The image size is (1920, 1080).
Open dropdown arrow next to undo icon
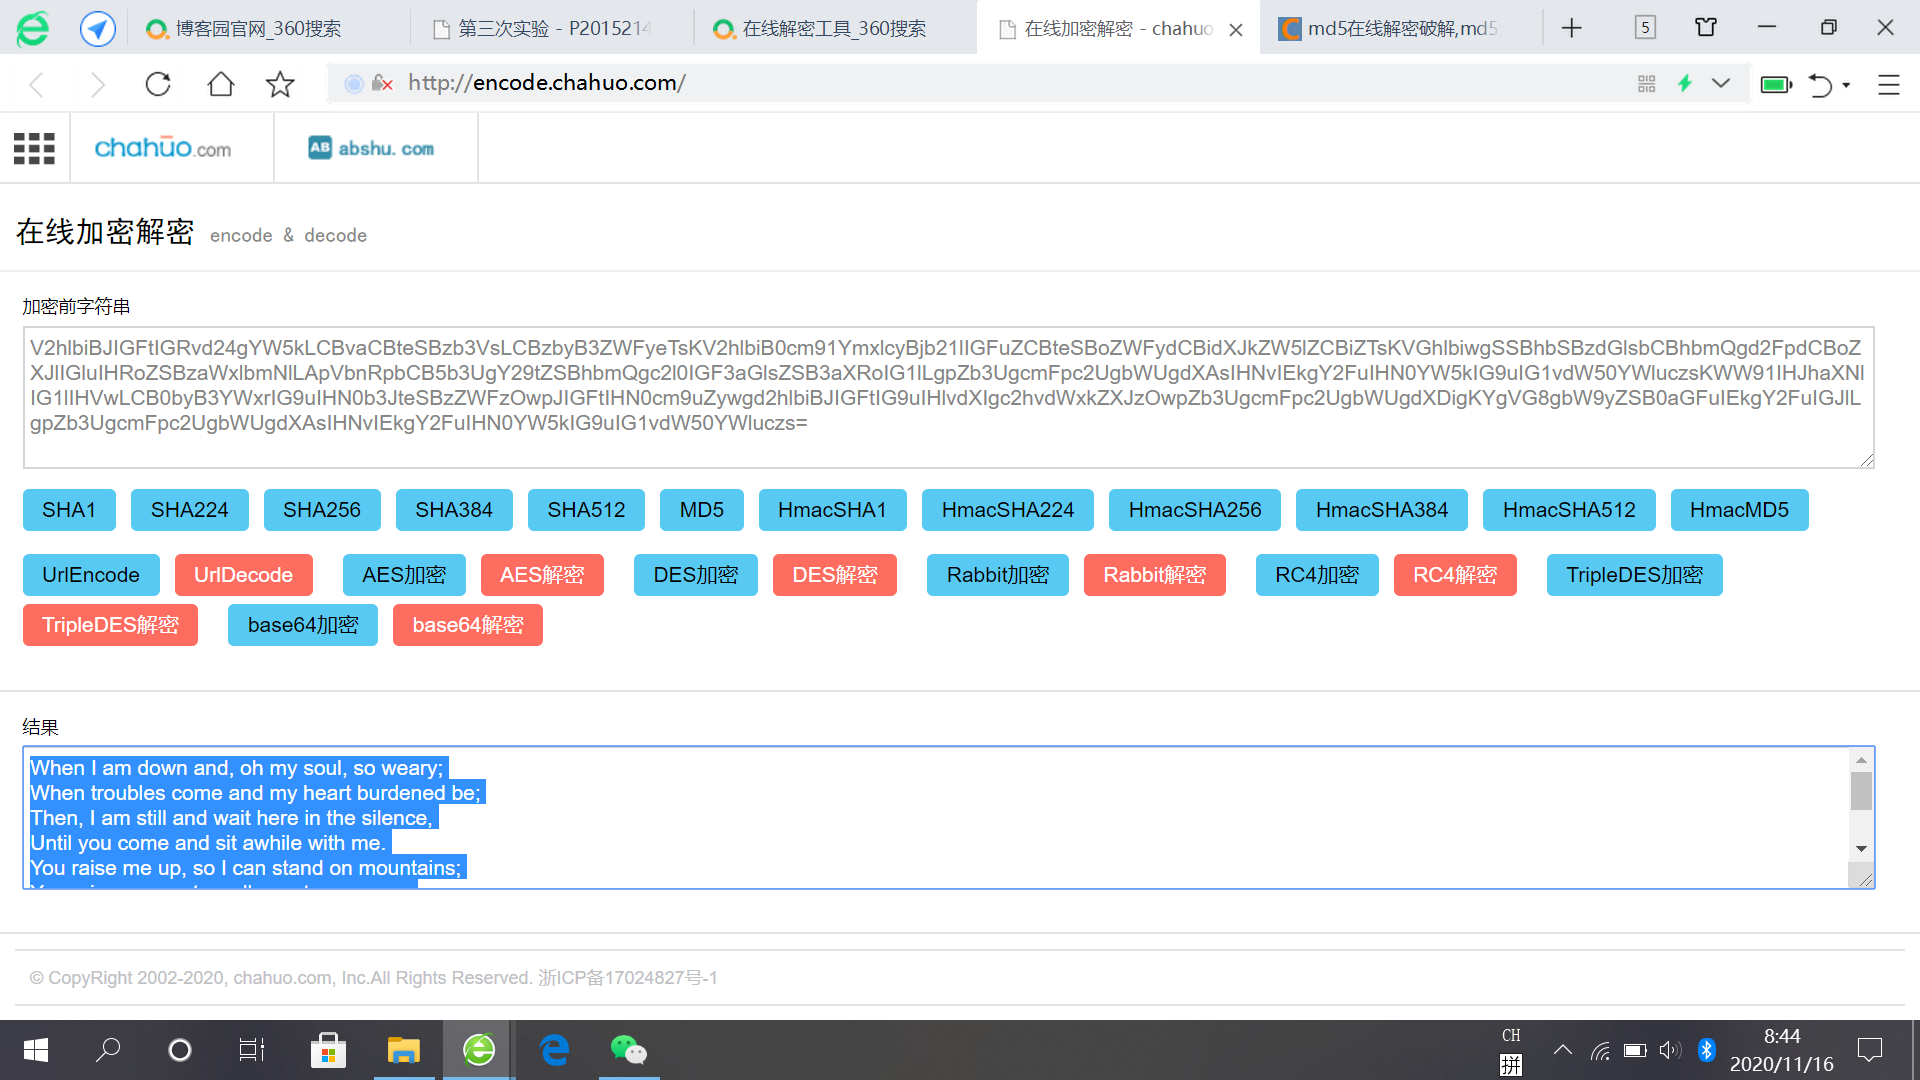(1846, 85)
